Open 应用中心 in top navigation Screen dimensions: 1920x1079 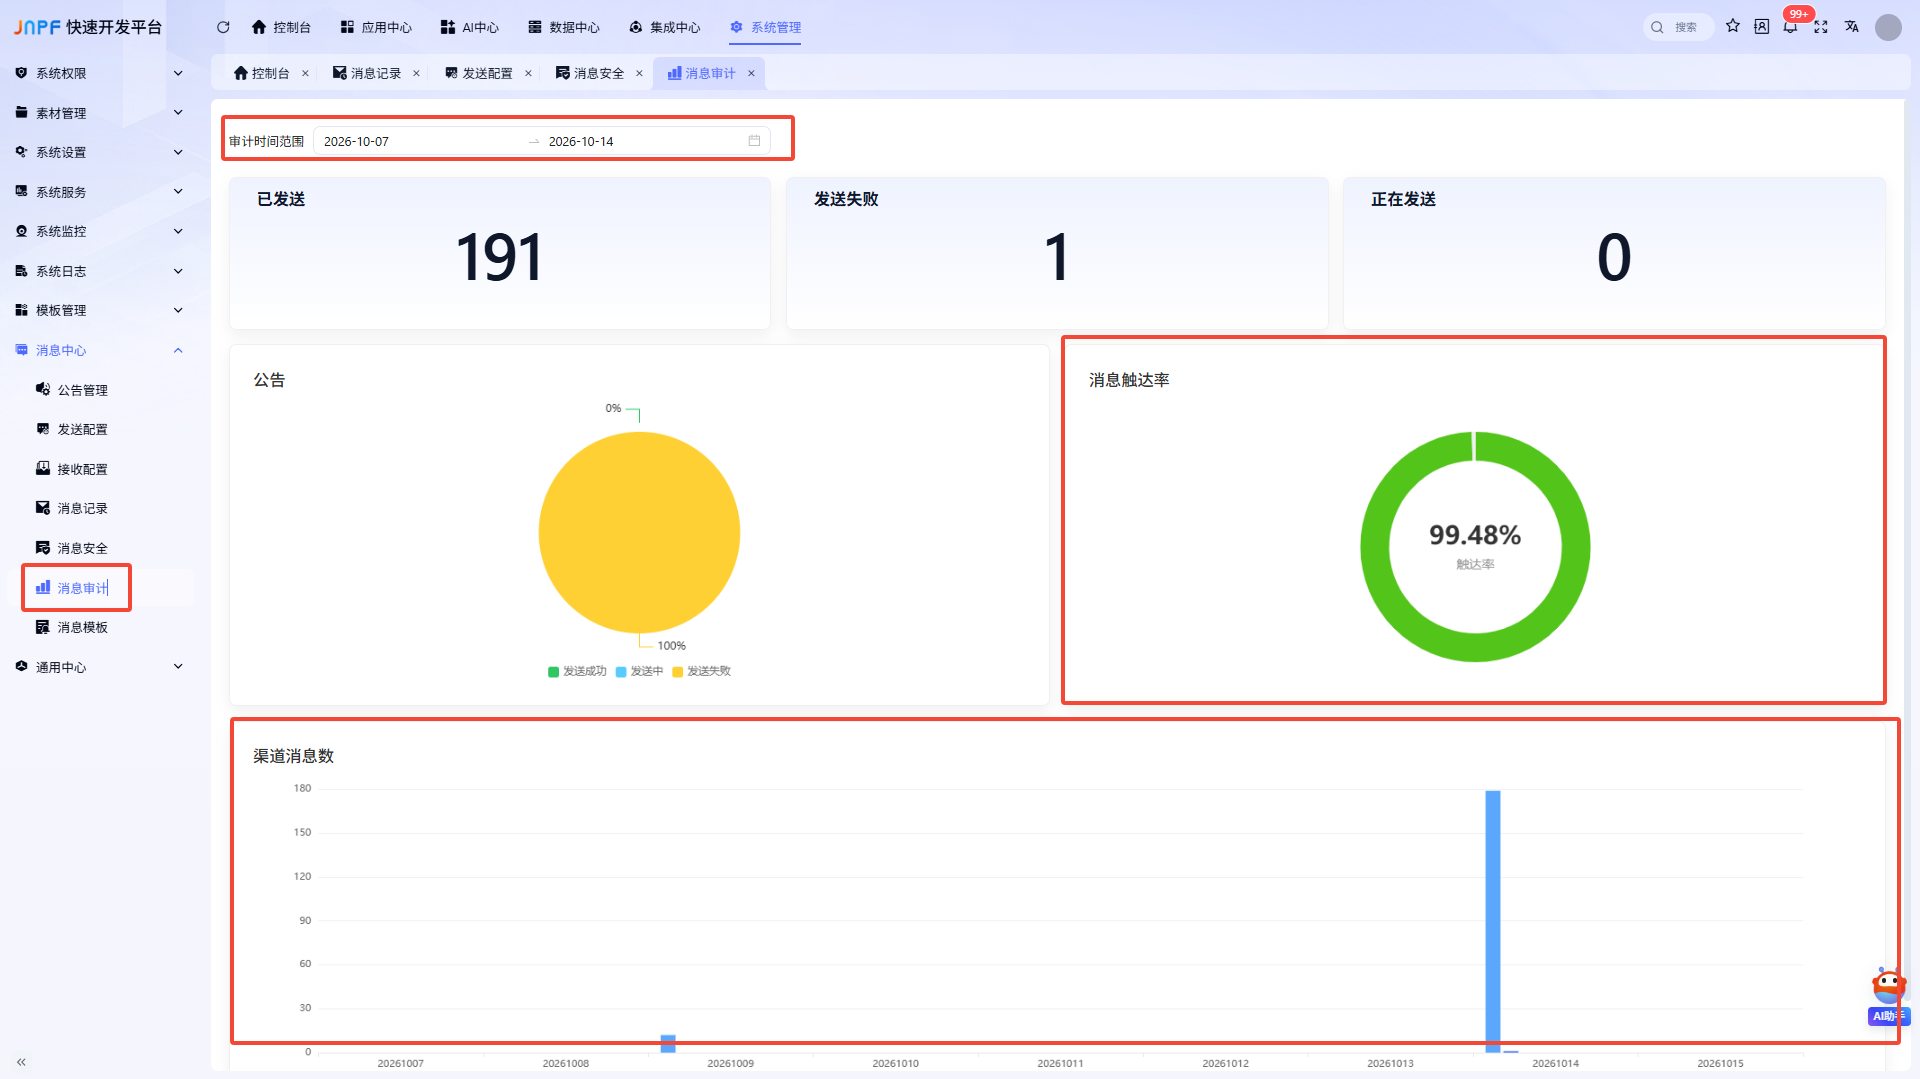coord(376,27)
